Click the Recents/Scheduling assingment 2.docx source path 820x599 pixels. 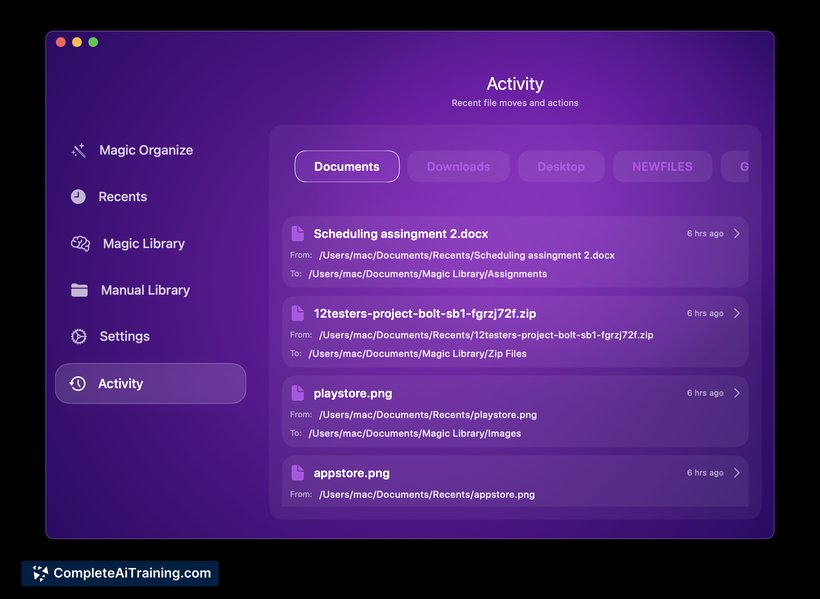pyautogui.click(x=467, y=255)
